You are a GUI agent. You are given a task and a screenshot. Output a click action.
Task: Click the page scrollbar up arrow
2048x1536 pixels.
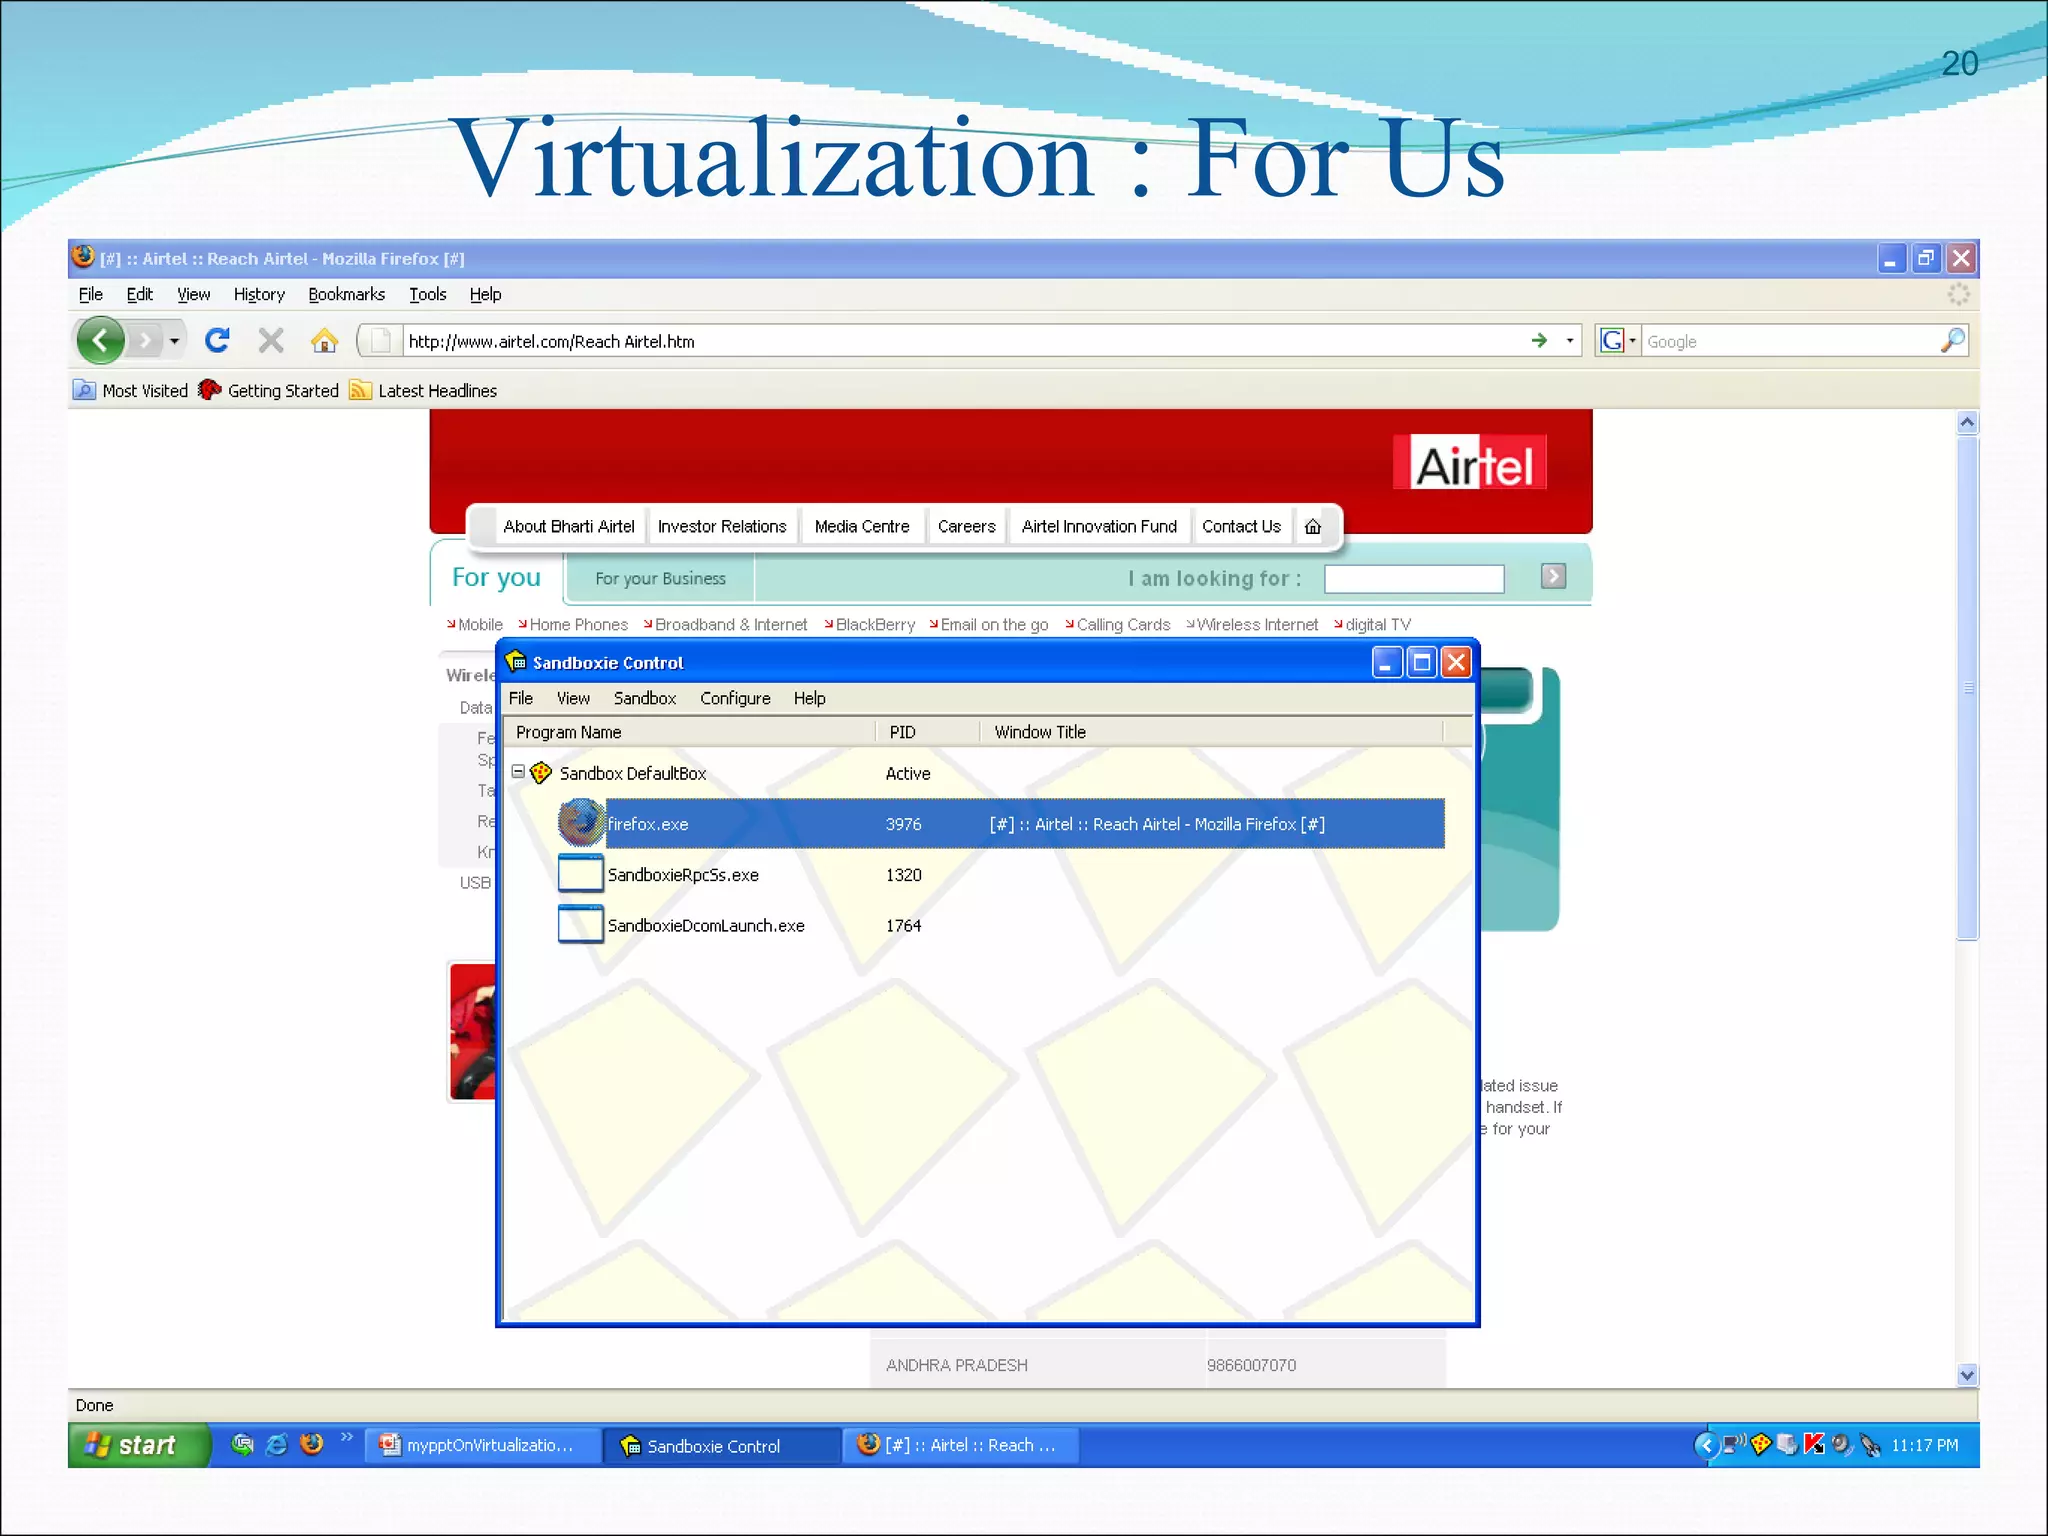click(x=1967, y=422)
